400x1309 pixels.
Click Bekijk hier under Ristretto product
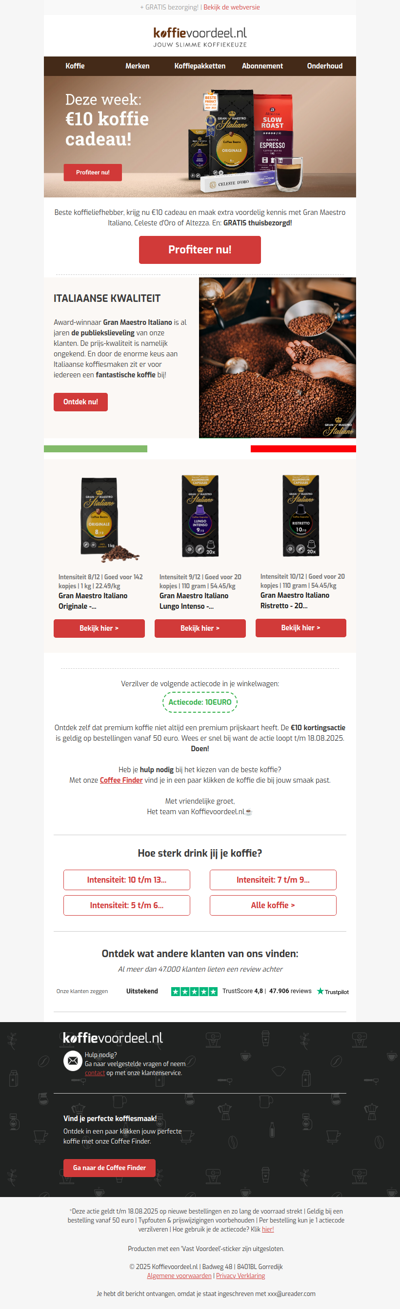pyautogui.click(x=301, y=628)
